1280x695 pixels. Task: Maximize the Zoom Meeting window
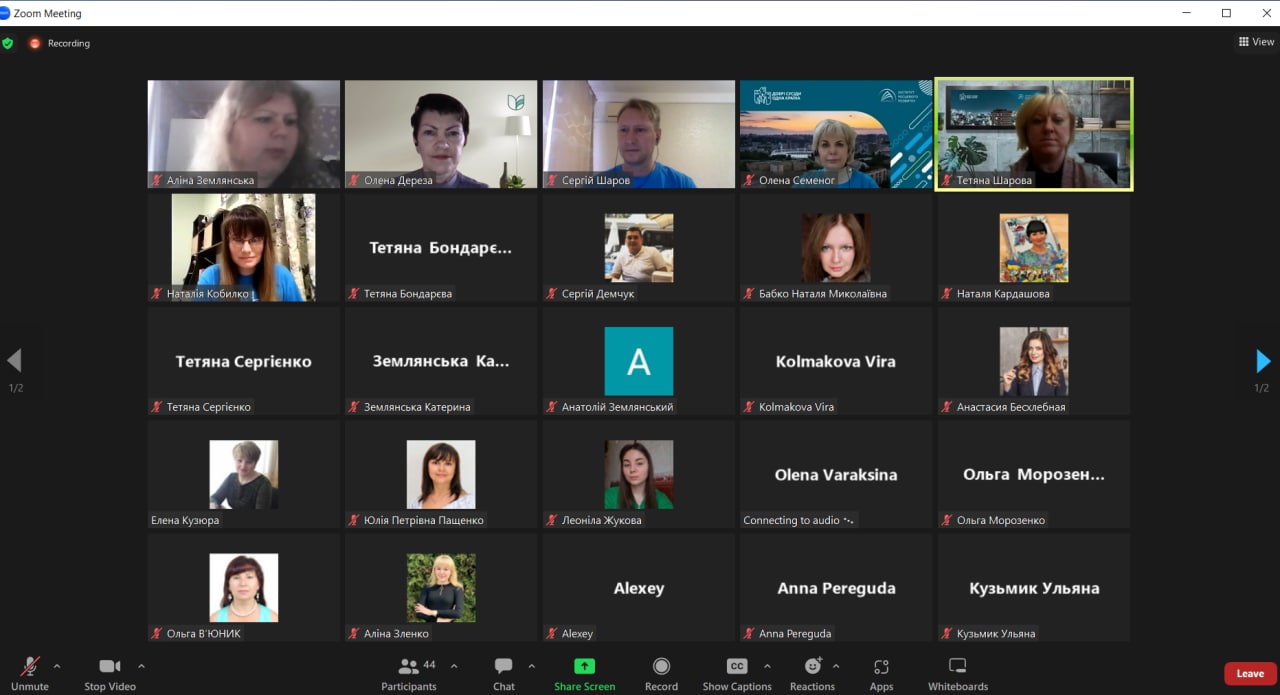tap(1226, 13)
